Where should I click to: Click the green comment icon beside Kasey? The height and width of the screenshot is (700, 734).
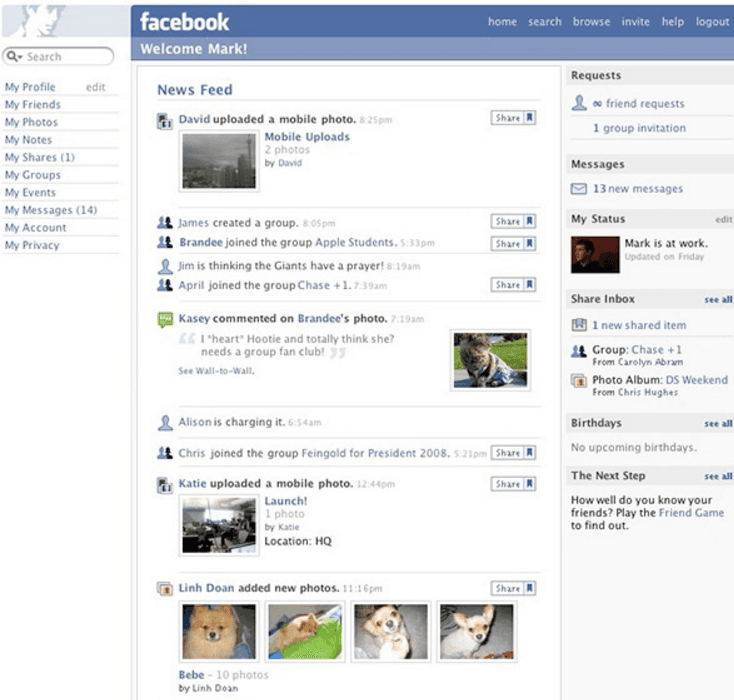pyautogui.click(x=165, y=319)
